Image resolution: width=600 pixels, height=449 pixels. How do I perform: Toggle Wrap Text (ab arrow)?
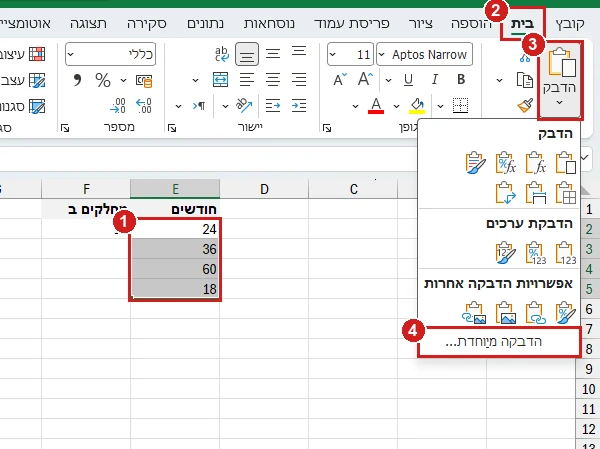(222, 54)
